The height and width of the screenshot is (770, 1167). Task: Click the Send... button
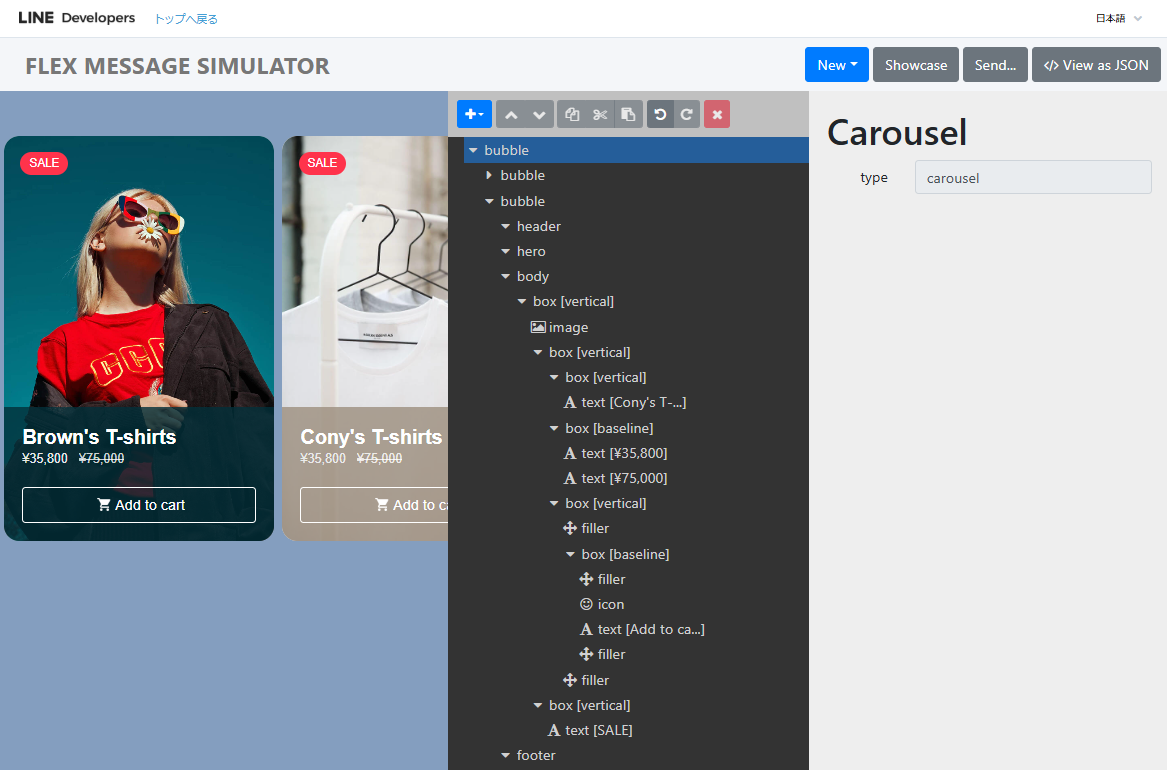pyautogui.click(x=995, y=65)
